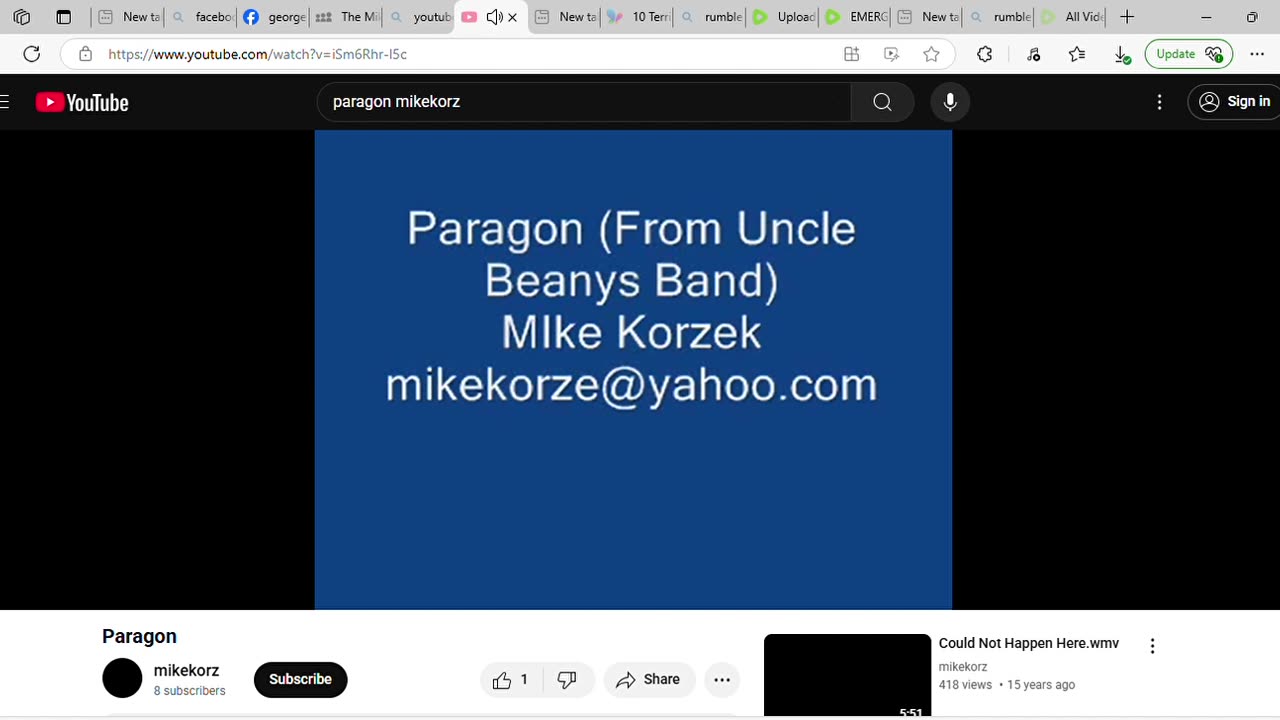
Task: Open the Edge workspaces icon
Action: [x=21, y=17]
